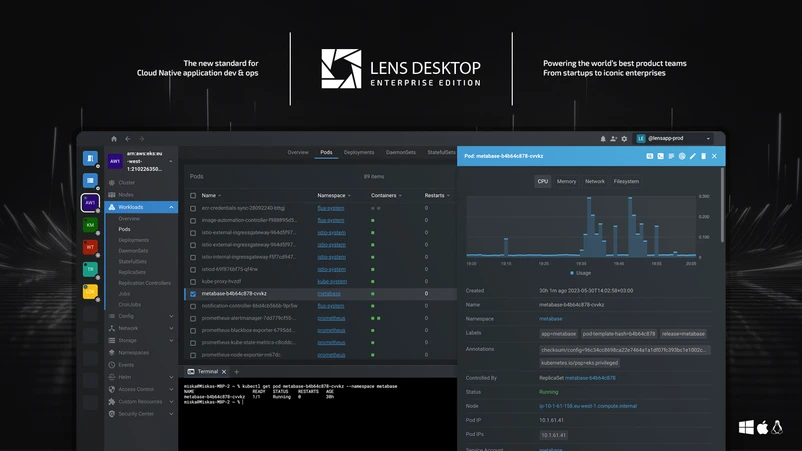
Task: Check the kube-proxy-hvzdf pod checkbox
Action: click(193, 282)
